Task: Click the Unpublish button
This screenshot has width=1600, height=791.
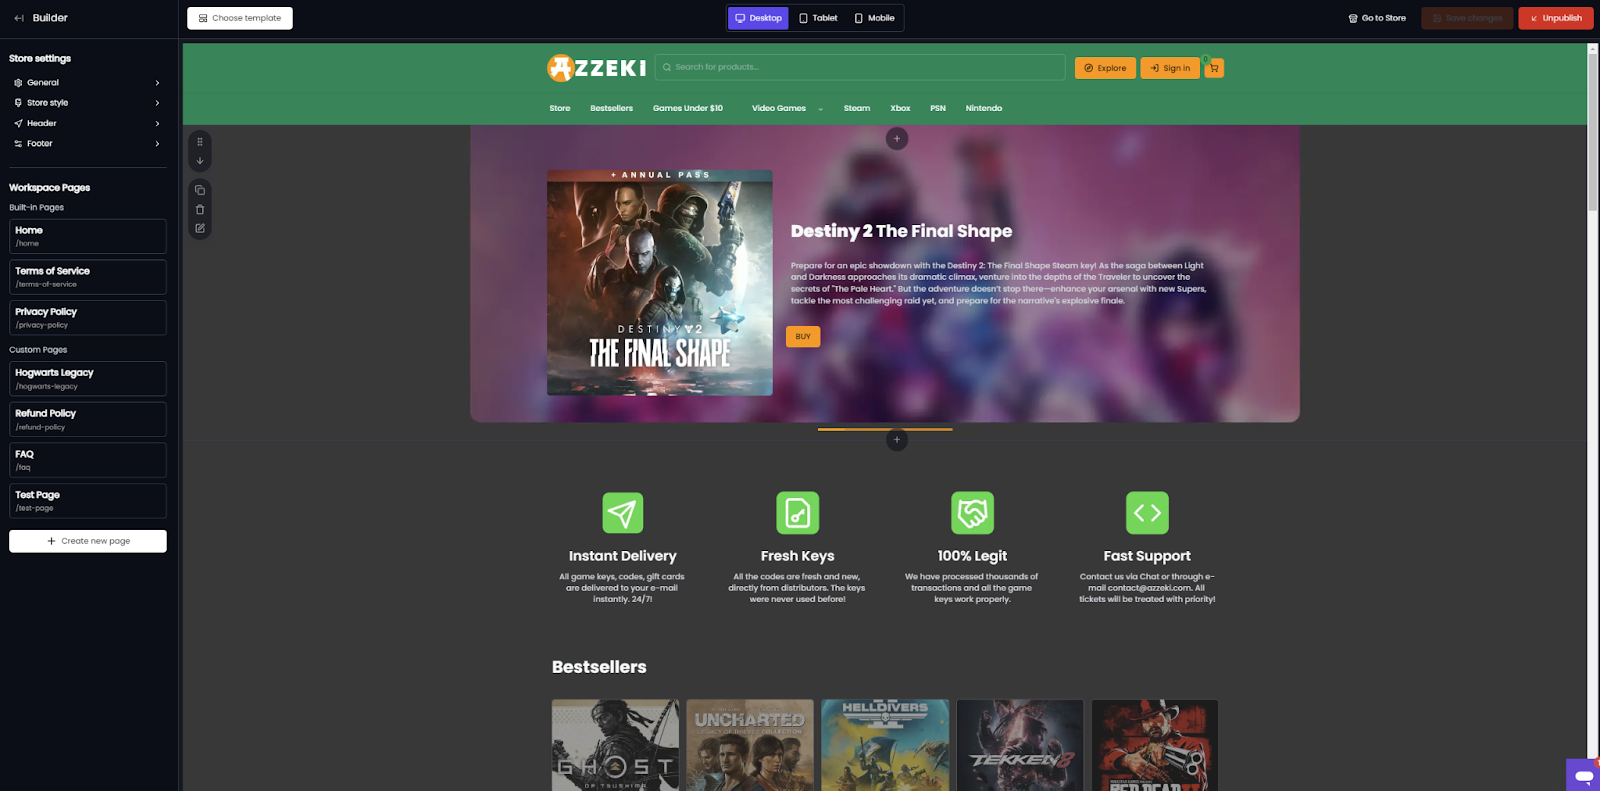Action: [x=1556, y=18]
